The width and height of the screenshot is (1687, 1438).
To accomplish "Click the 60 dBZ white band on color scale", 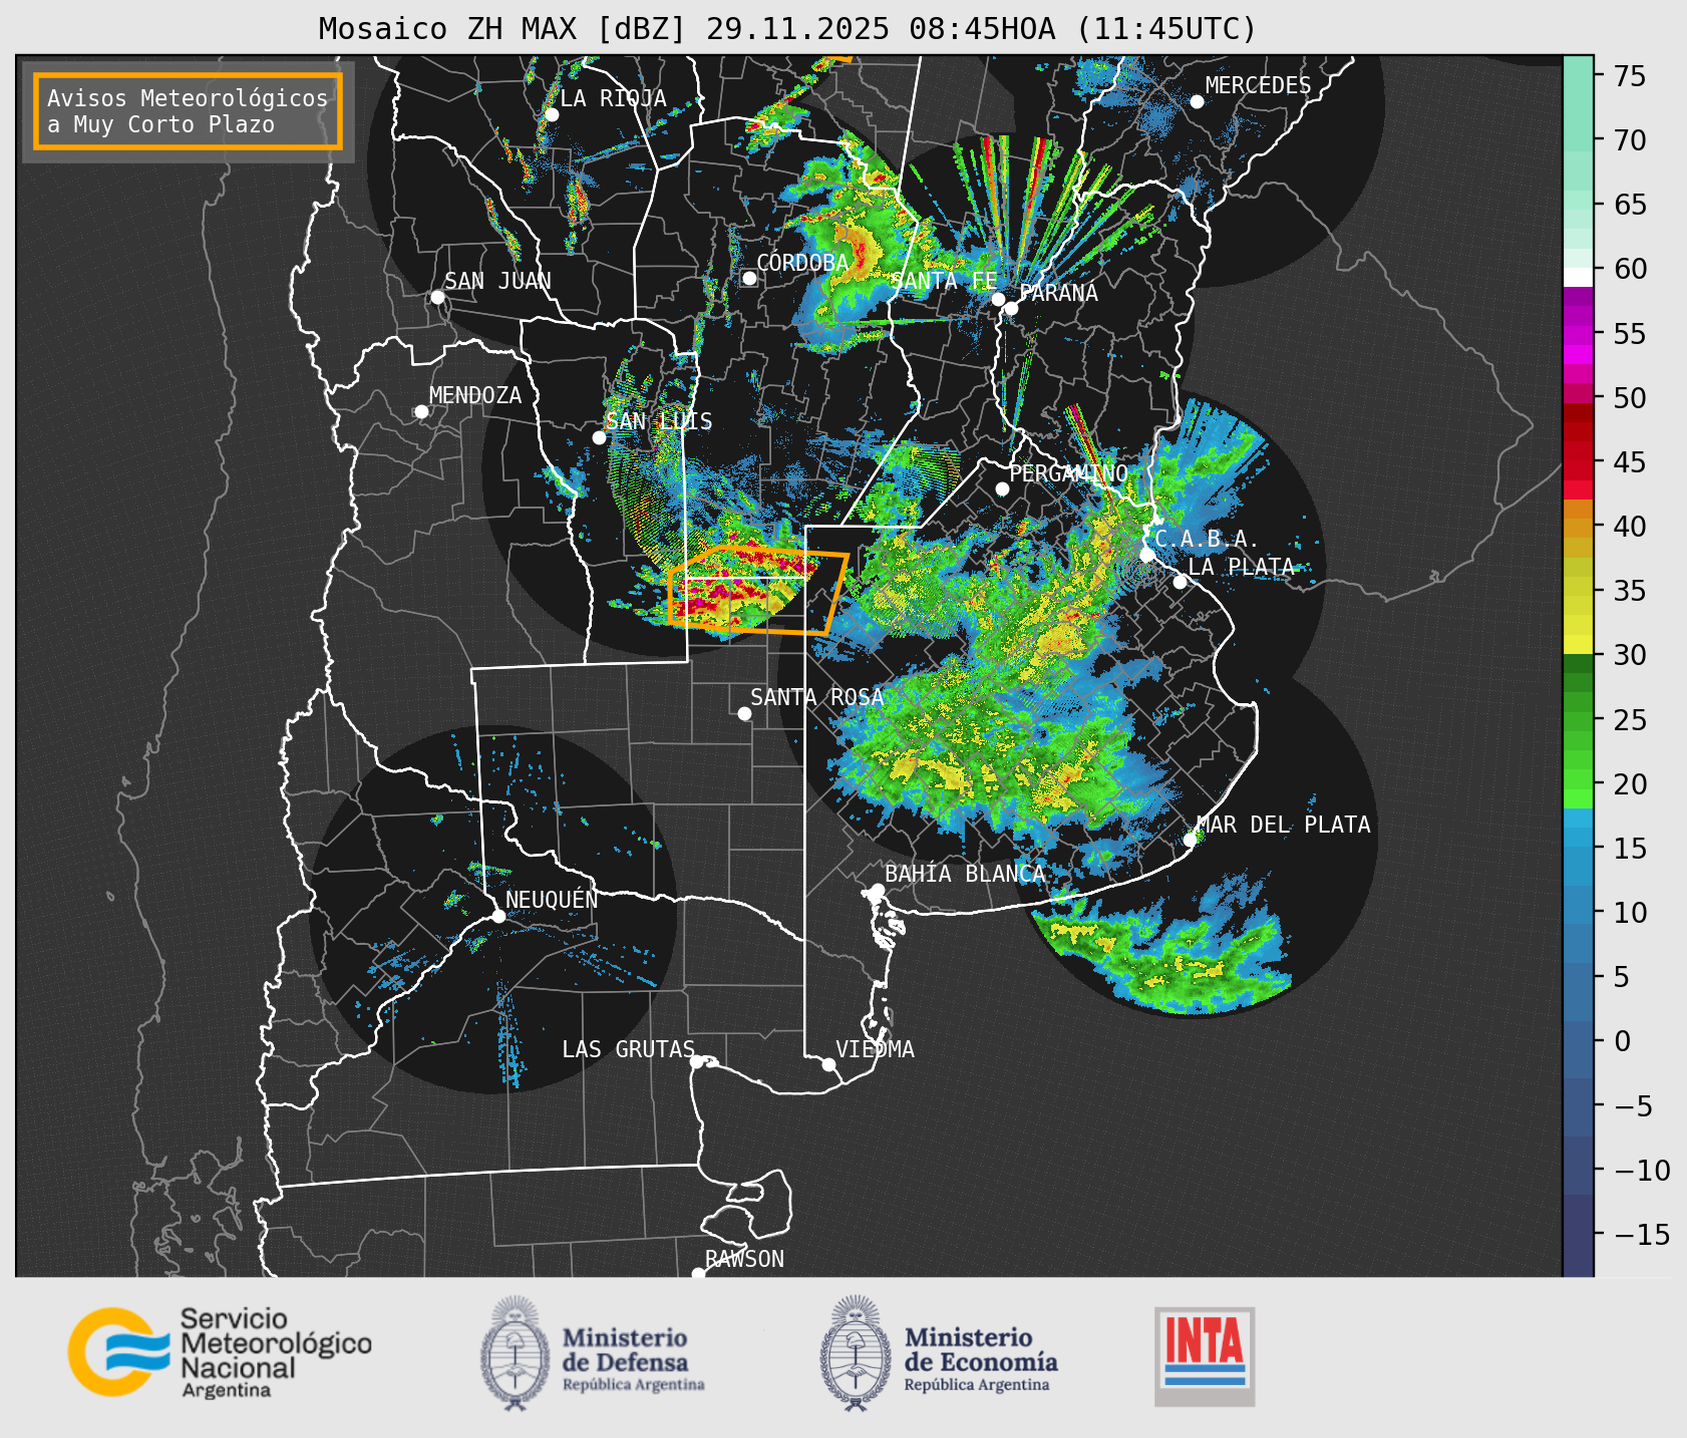I will click(1578, 277).
